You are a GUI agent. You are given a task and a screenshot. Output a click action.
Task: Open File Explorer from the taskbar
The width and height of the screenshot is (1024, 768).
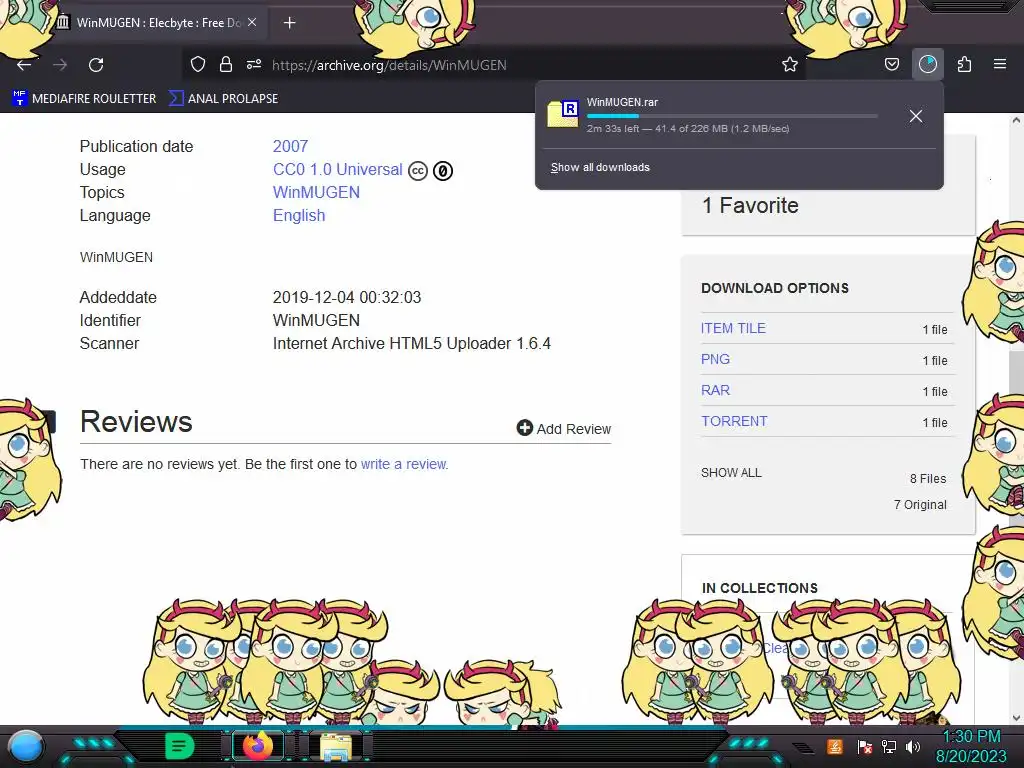(336, 747)
